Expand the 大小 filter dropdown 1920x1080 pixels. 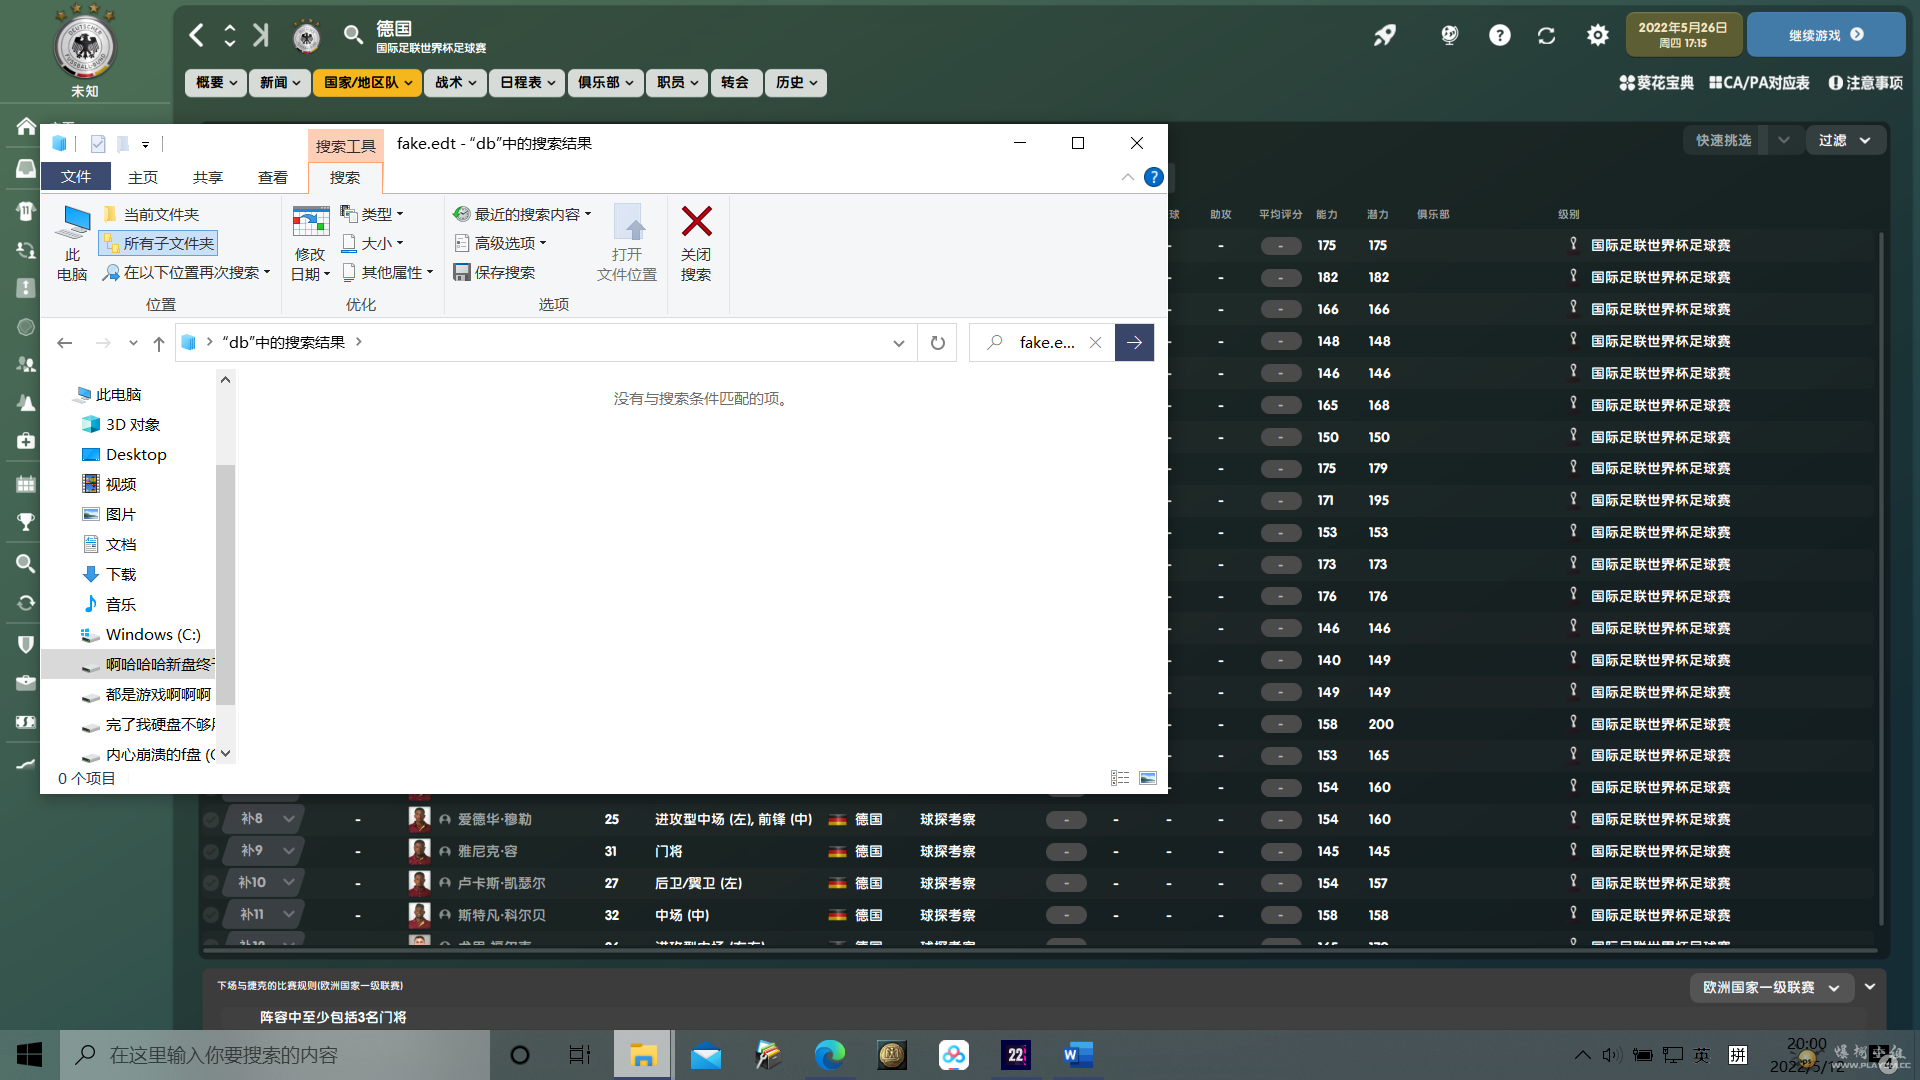click(x=372, y=243)
